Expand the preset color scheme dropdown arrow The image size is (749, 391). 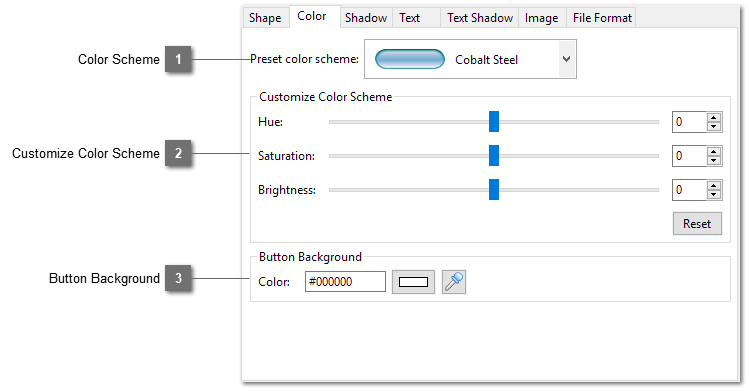tap(567, 59)
